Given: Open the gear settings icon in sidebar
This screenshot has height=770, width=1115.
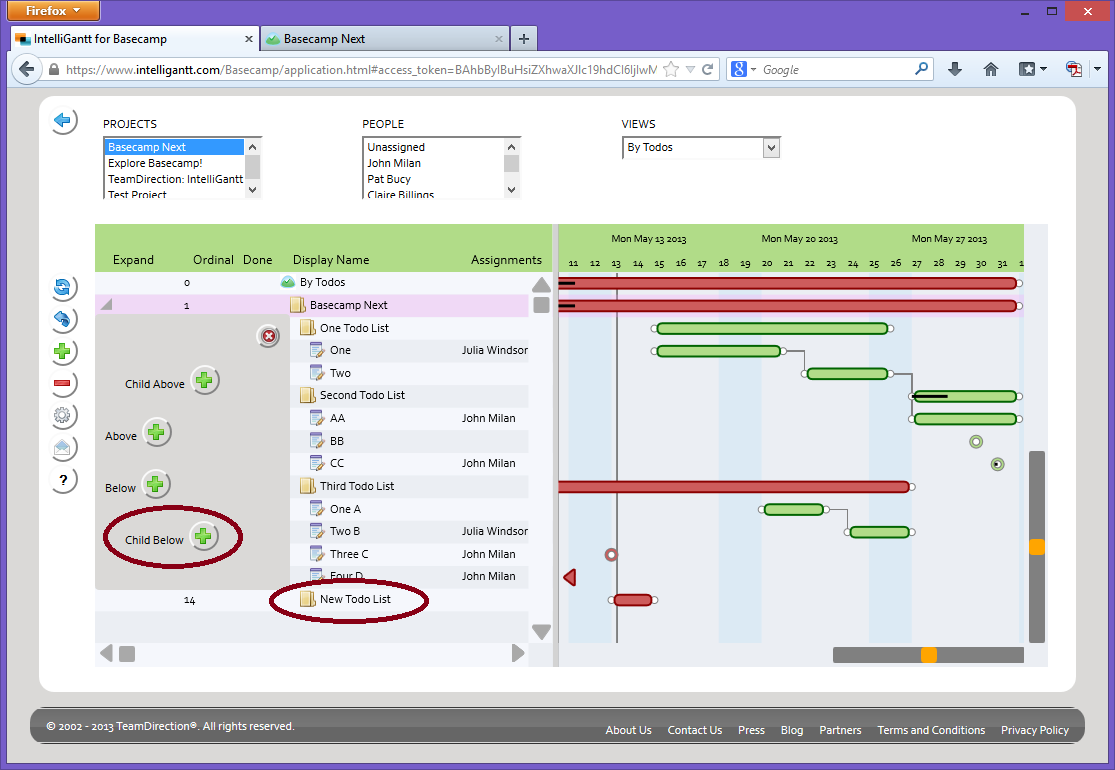Looking at the screenshot, I should pyautogui.click(x=62, y=415).
